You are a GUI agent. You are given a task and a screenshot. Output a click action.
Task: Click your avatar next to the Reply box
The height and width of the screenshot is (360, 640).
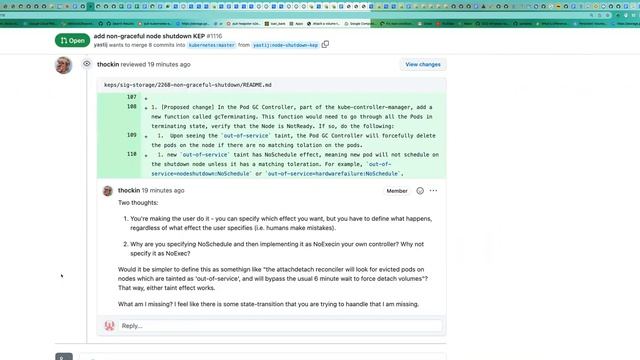click(109, 326)
